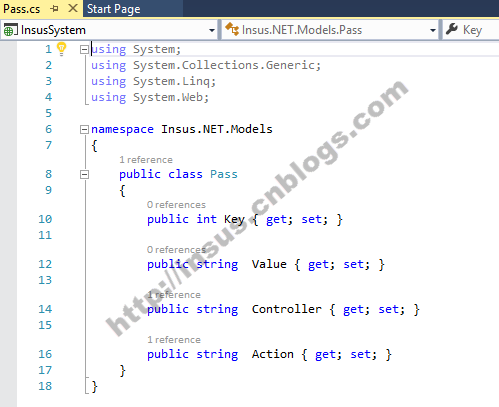This screenshot has width=499, height=407.
Task: Open the Key member dropdown
Action: (x=471, y=30)
